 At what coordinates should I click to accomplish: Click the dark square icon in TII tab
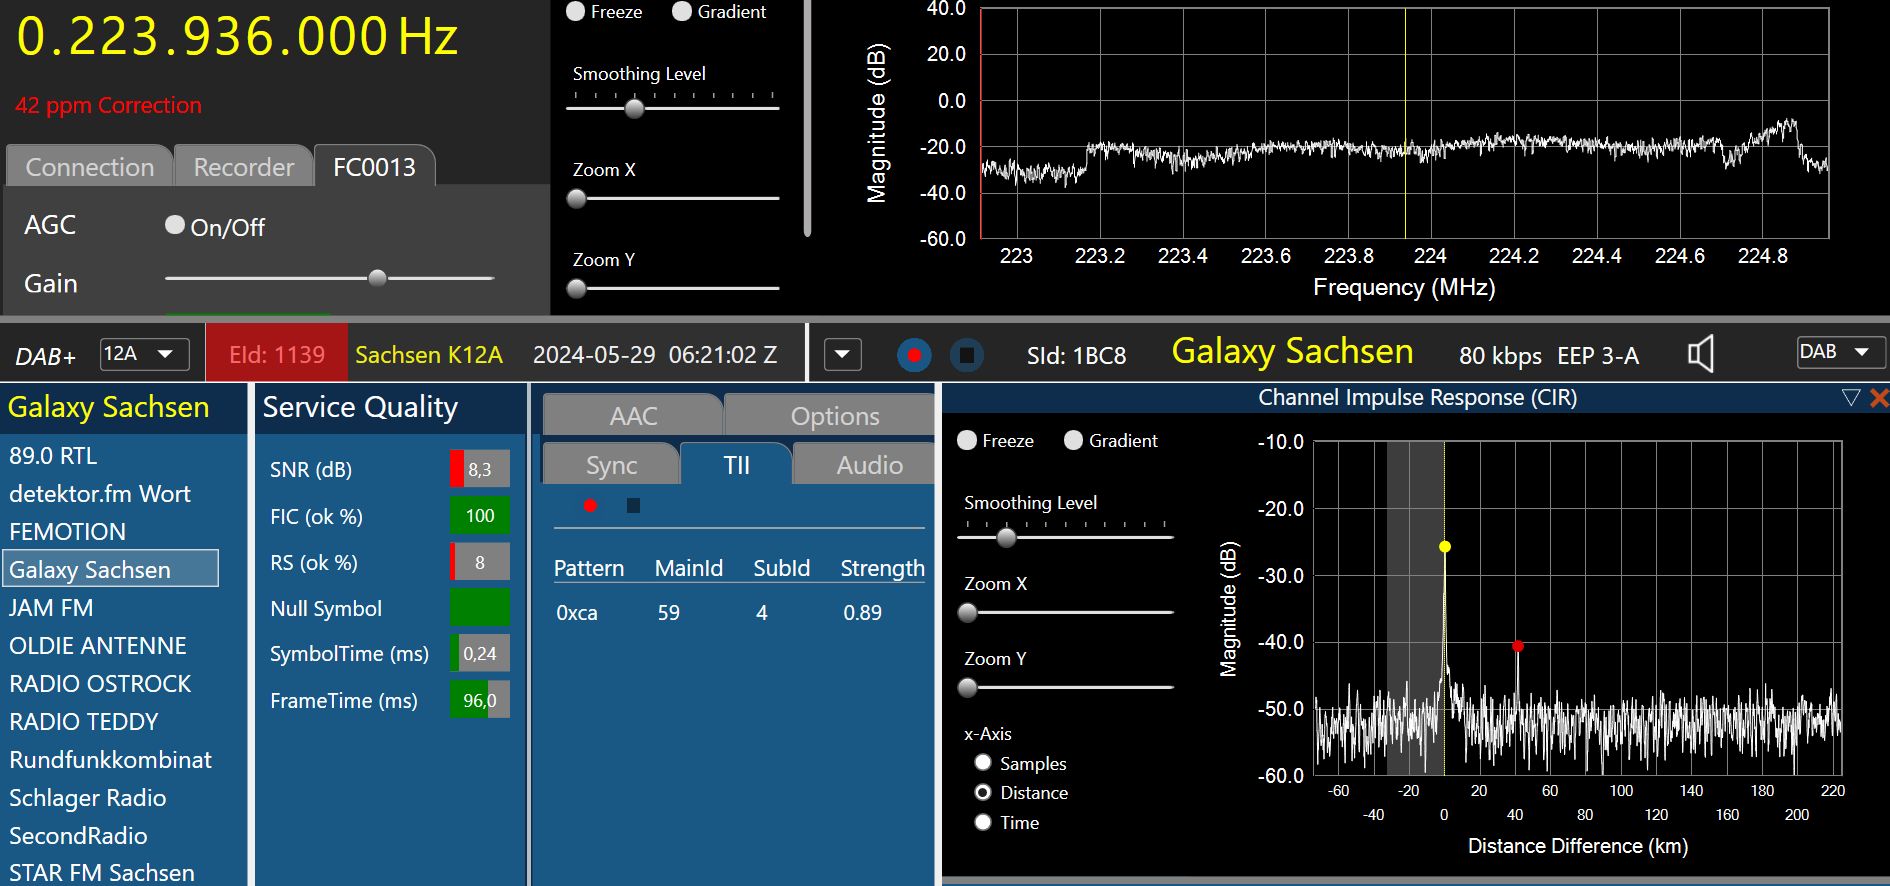point(633,506)
